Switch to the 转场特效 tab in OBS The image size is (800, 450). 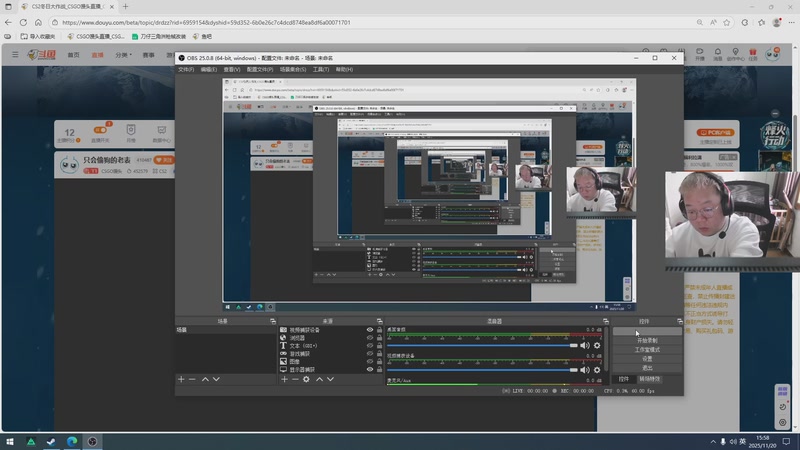click(649, 379)
